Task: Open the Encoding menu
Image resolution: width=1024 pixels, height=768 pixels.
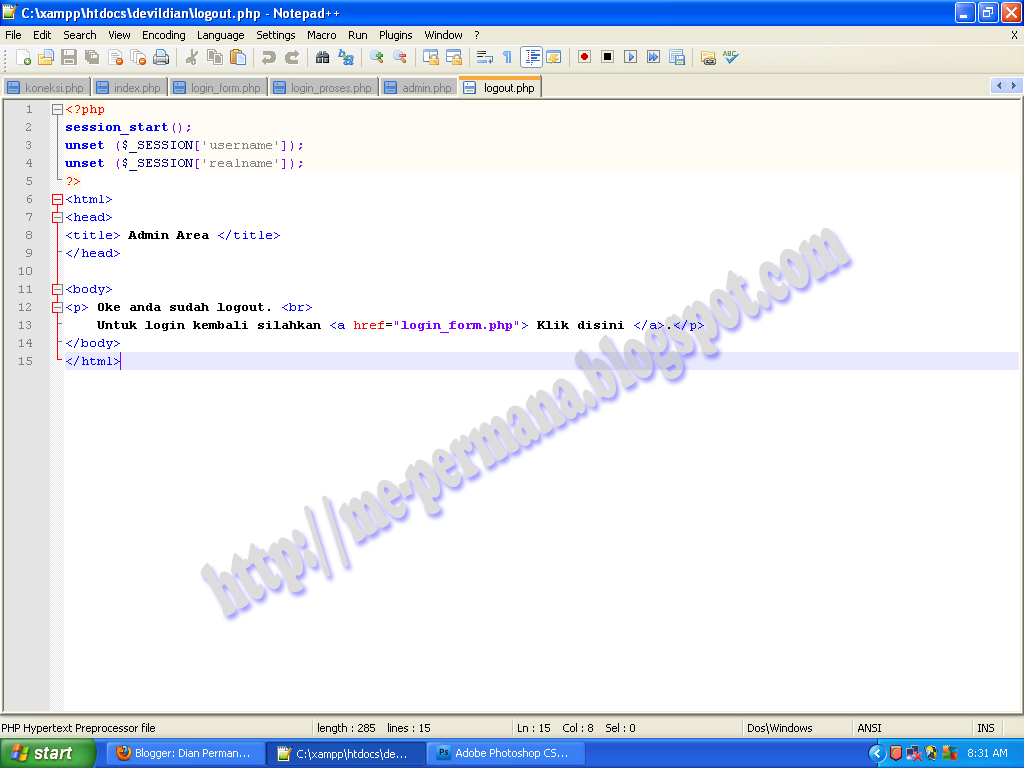Action: pyautogui.click(x=163, y=34)
